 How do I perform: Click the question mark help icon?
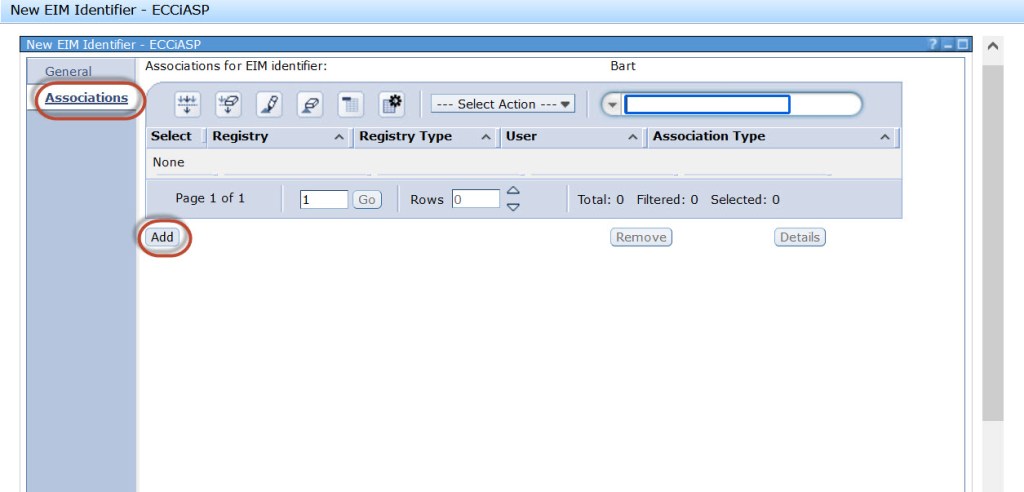tap(933, 45)
